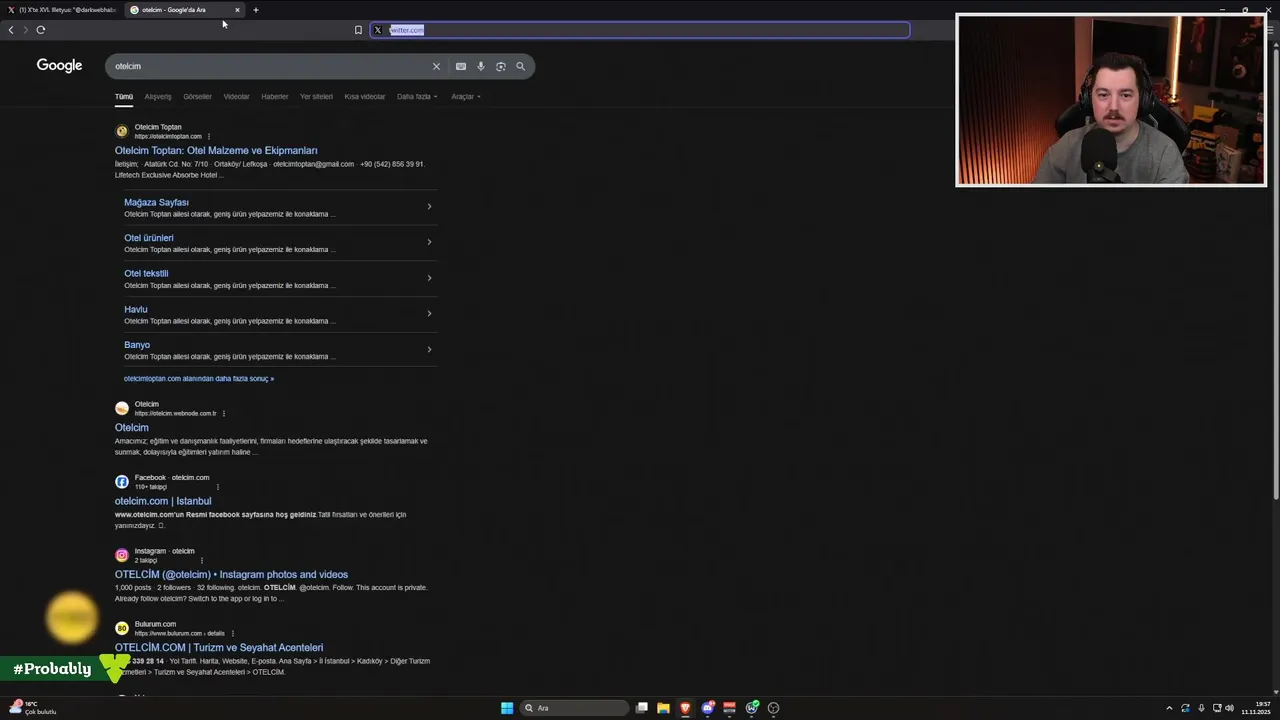
Task: Bookmark this page using the bookmark icon
Action: [x=358, y=30]
